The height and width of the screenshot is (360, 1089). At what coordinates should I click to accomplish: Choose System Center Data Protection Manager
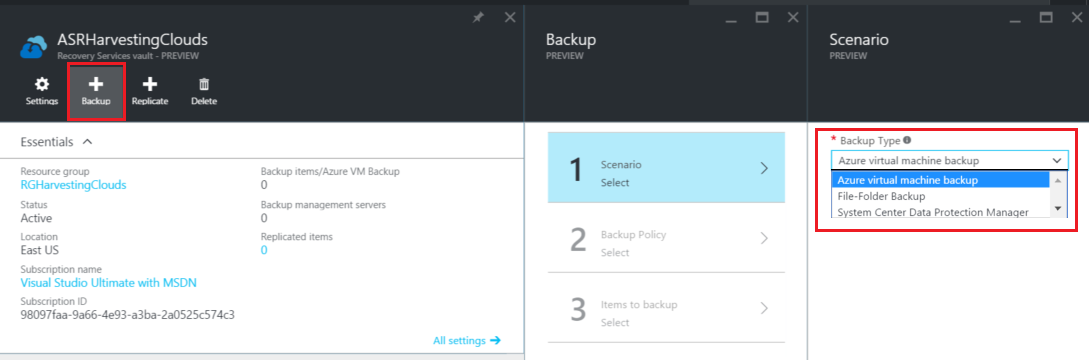coord(940,212)
